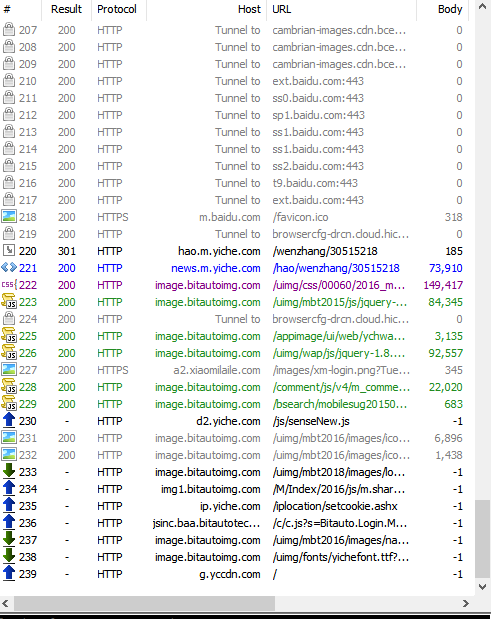491x619 pixels.
Task: Click the JS script icon of session 225
Action: coord(9,335)
